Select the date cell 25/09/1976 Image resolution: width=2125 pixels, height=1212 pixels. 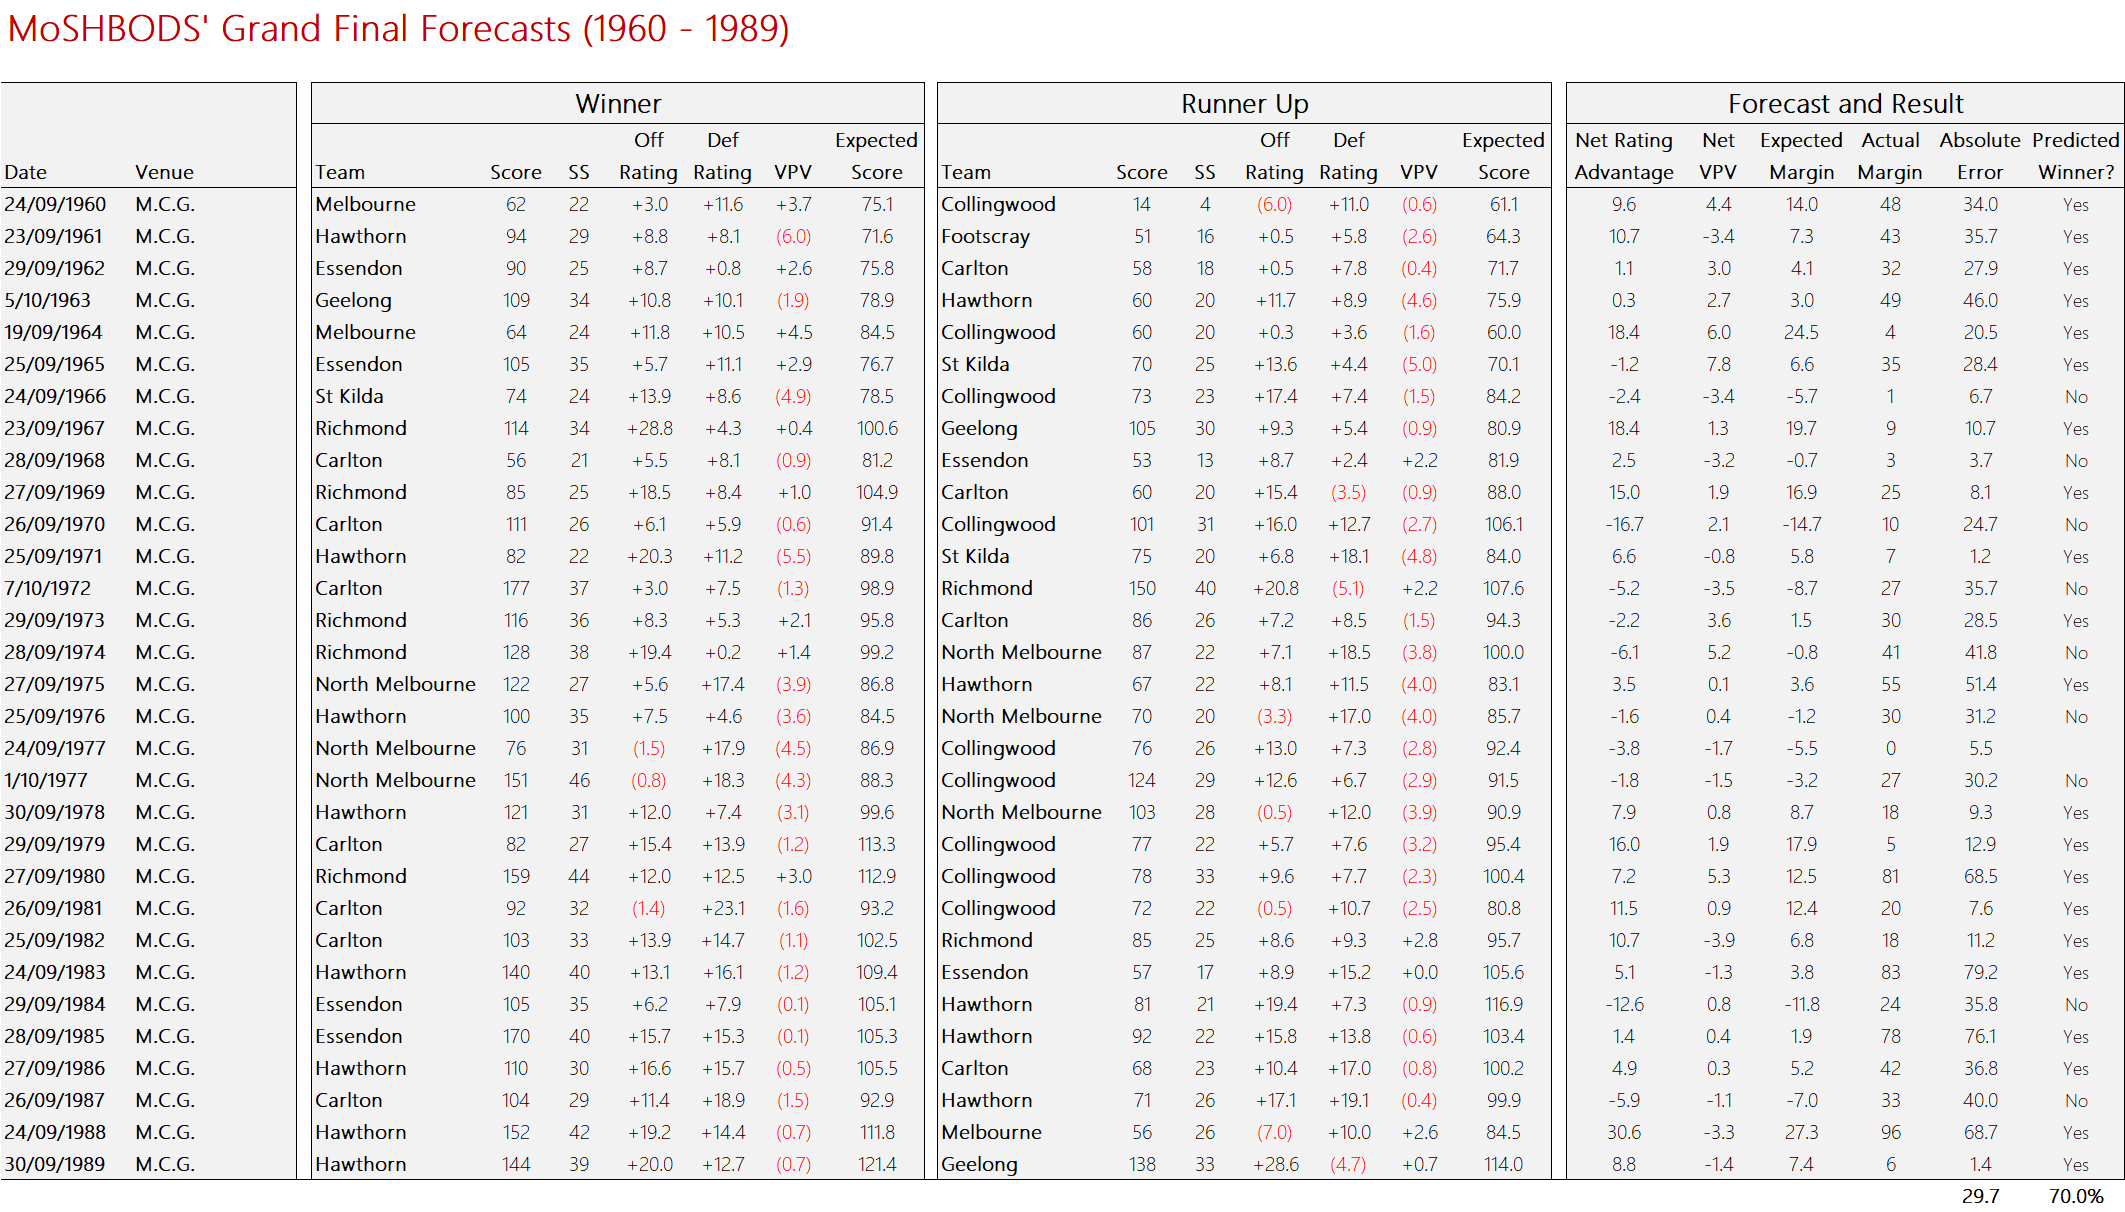54,716
